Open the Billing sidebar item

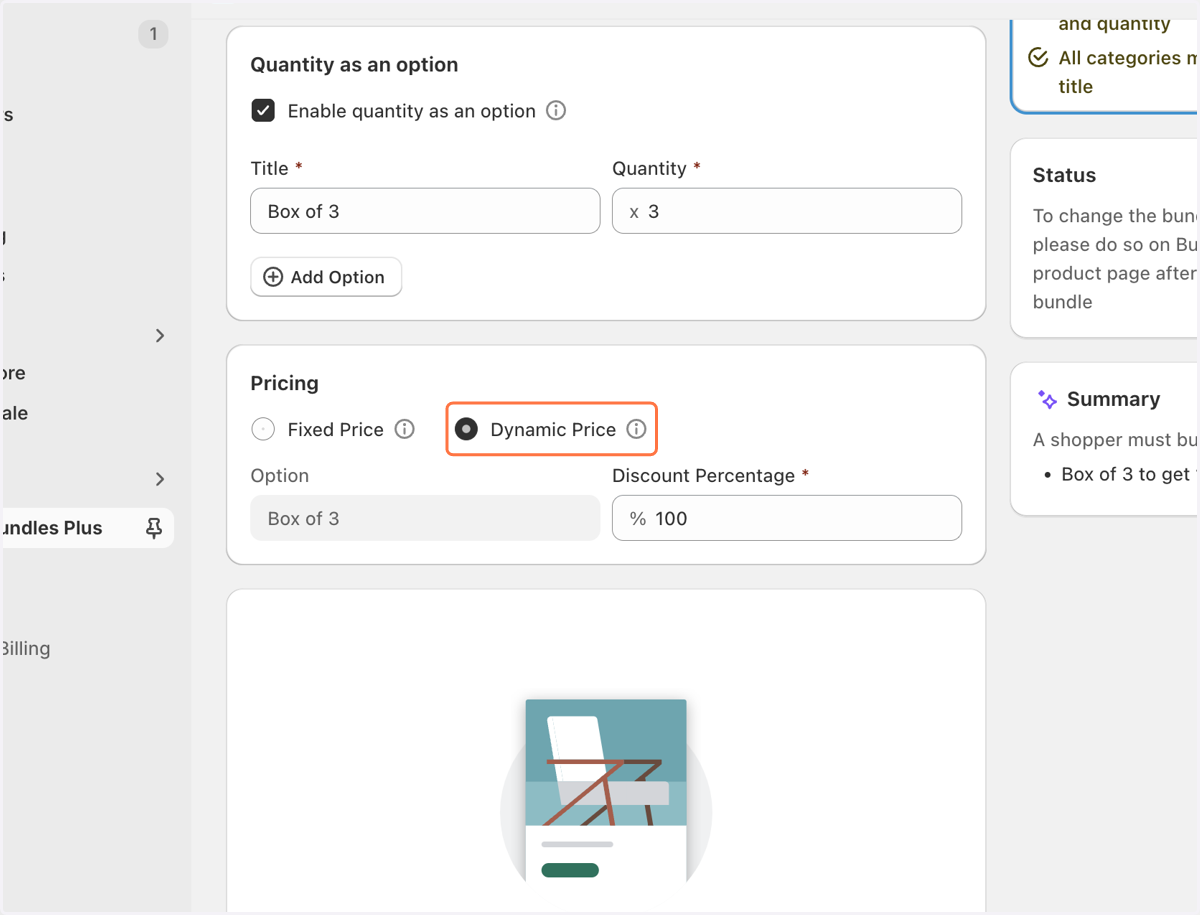[x=25, y=648]
